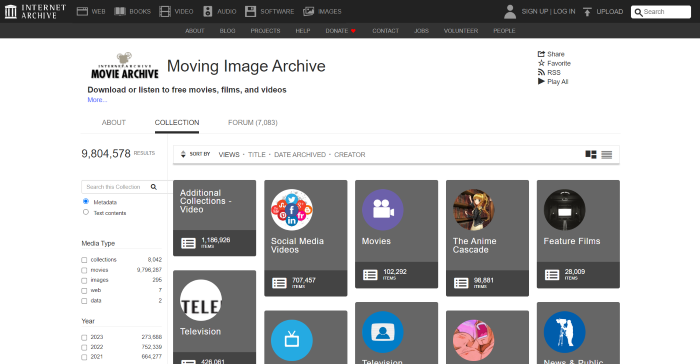The image size is (700, 364).
Task: Open the Images section icon
Action: 308,11
